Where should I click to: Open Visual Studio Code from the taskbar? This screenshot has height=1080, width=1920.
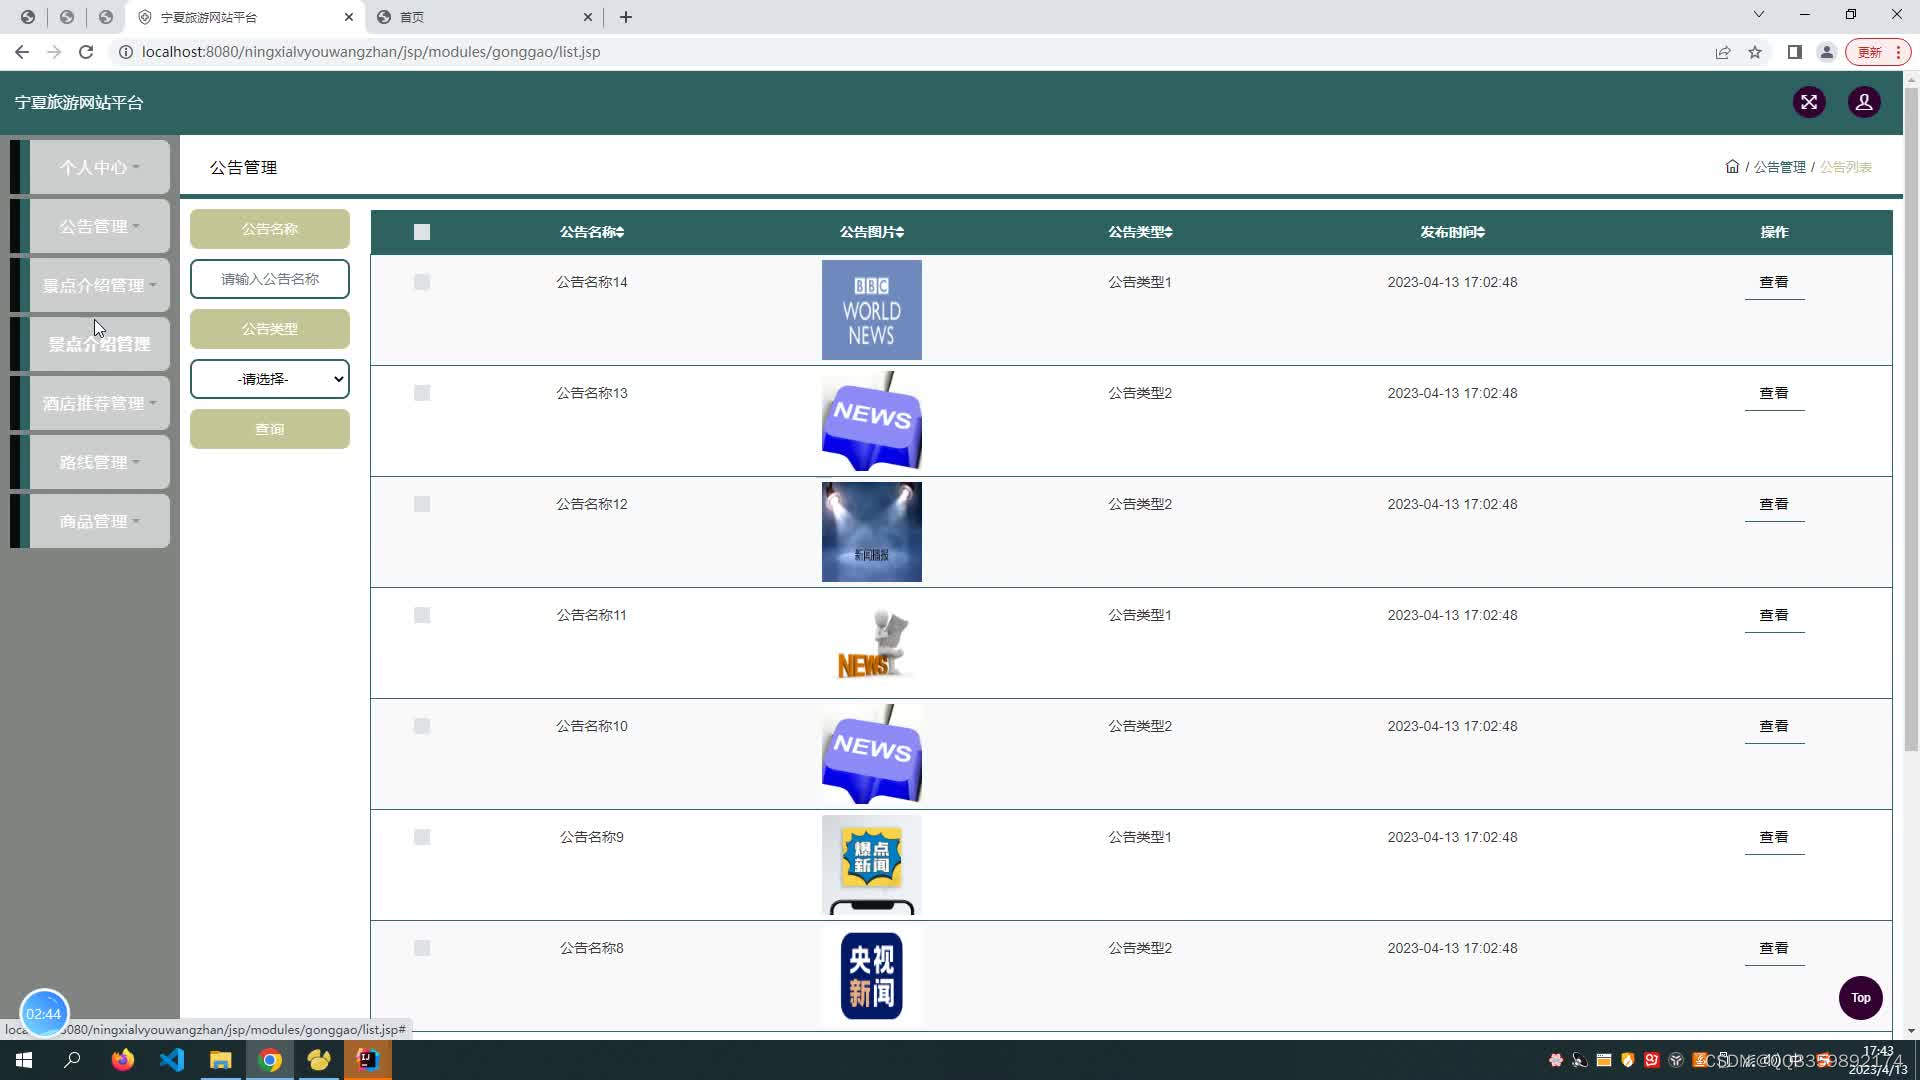coord(172,1060)
